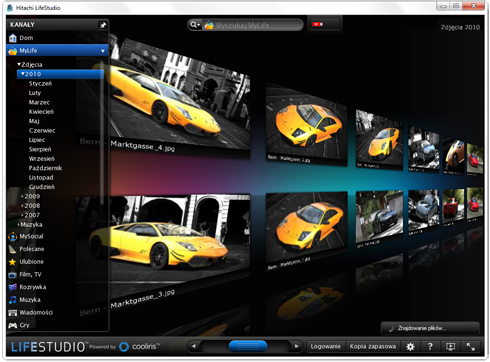Screen dimensions: 490x362
Task: Select Grudzień month
Action: click(42, 187)
